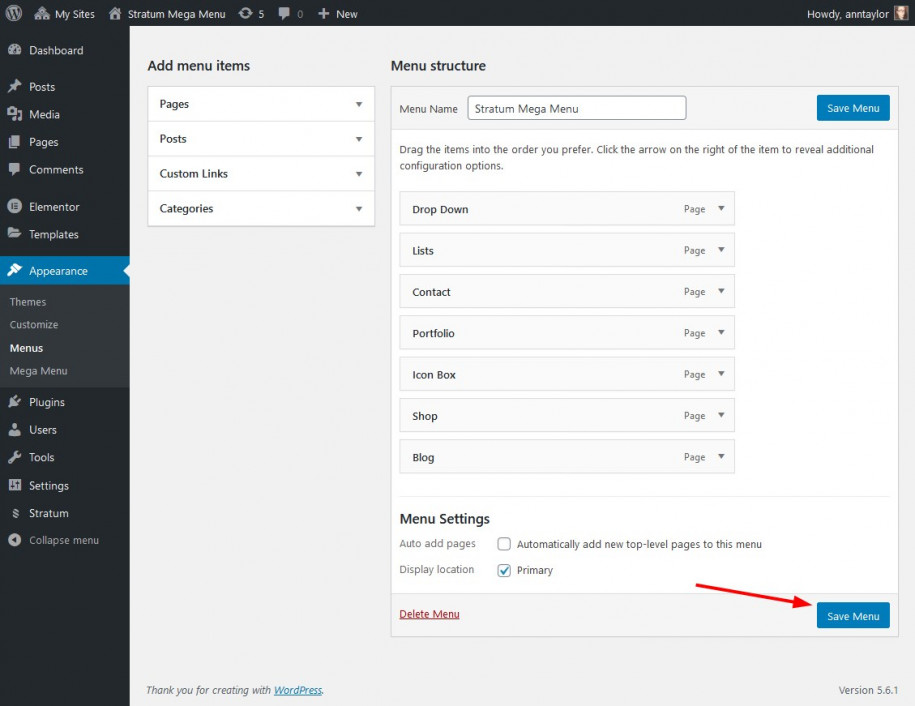Click the Stratum icon in sidebar

pos(15,513)
